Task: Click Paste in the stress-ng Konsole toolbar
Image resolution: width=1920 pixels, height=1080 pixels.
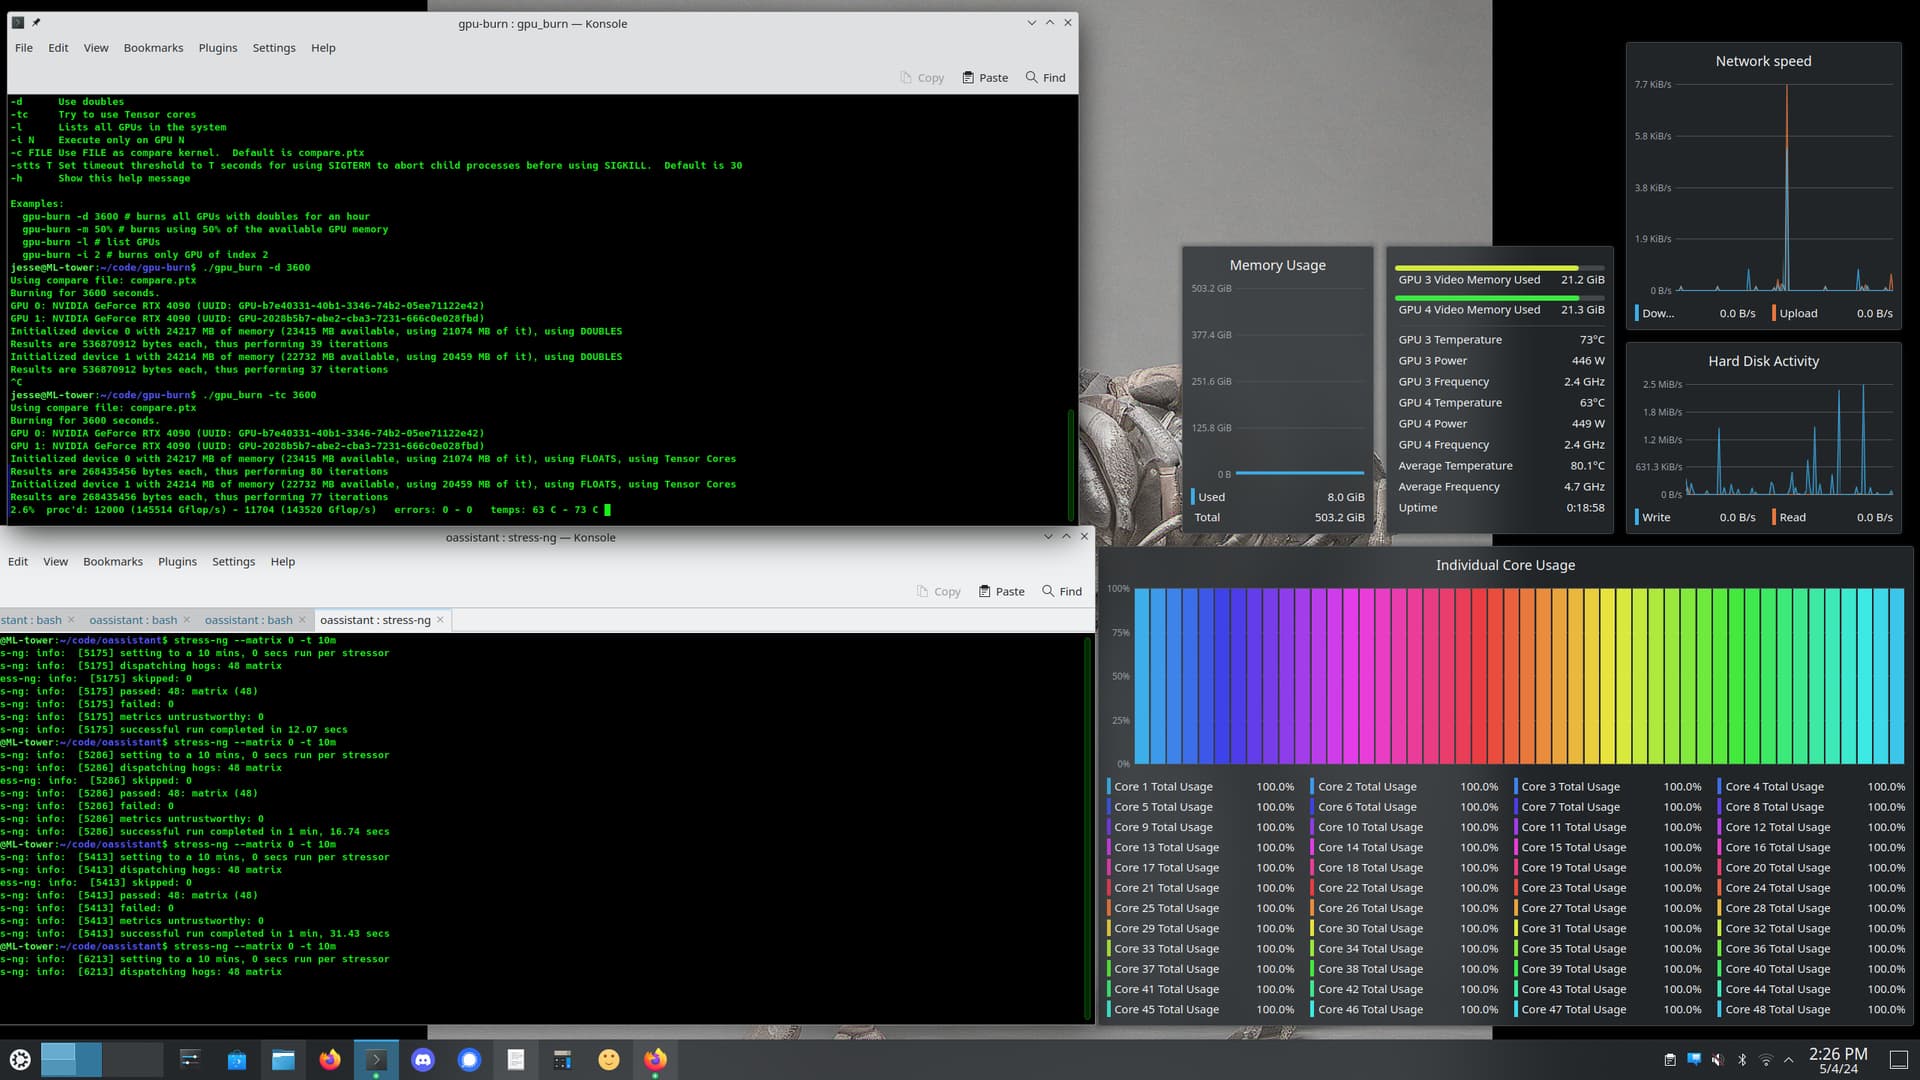Action: pyautogui.click(x=1001, y=592)
